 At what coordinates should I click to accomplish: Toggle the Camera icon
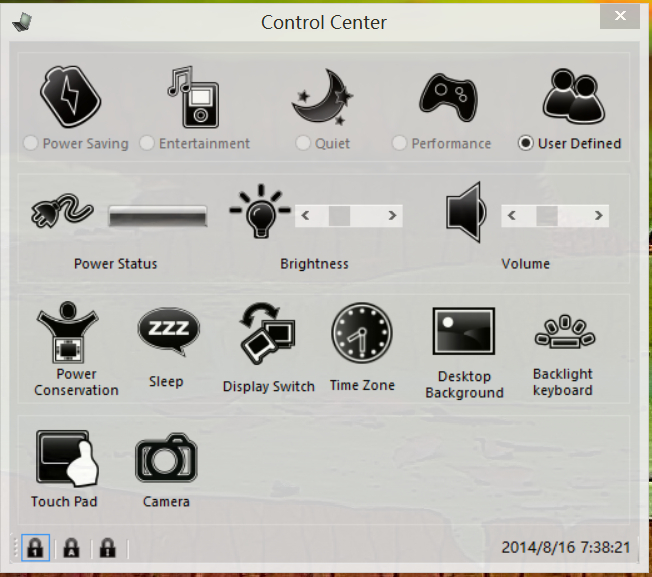point(166,458)
